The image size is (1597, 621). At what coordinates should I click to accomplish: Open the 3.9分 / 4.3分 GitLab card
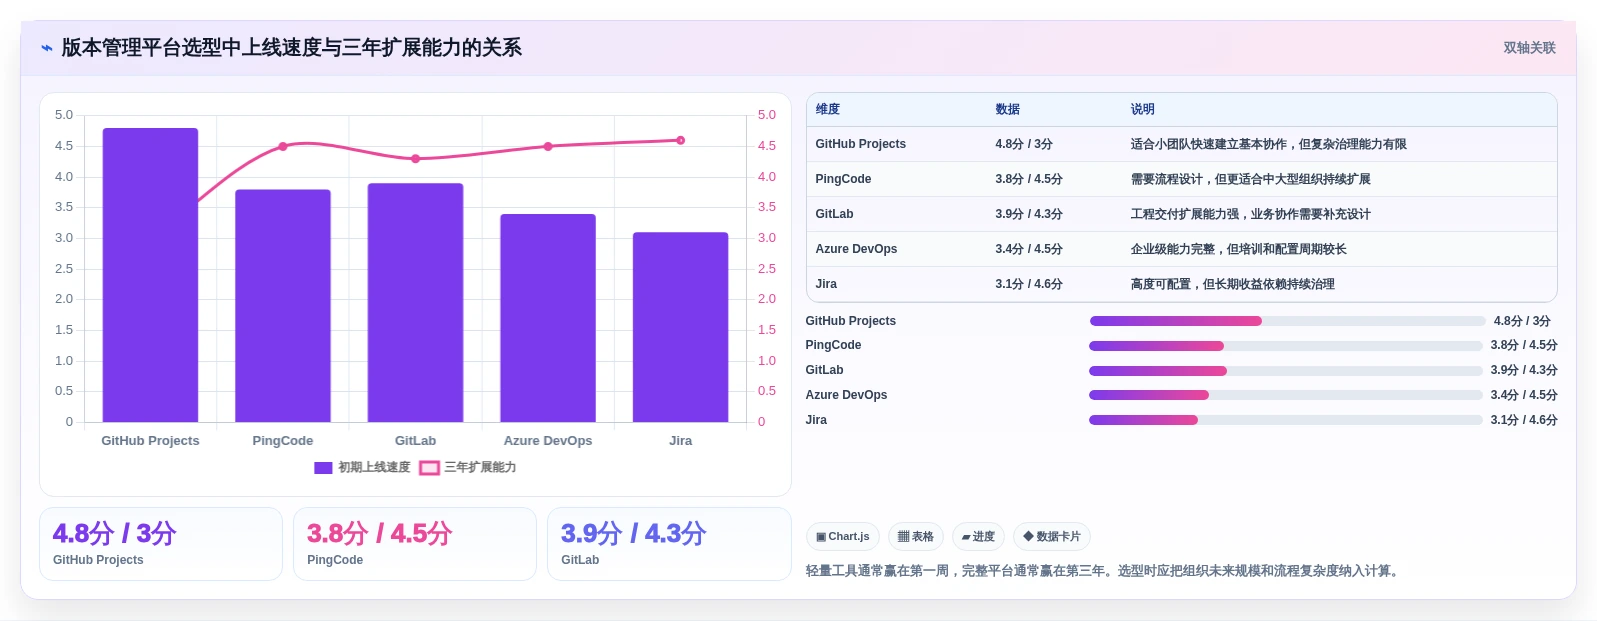[669, 544]
